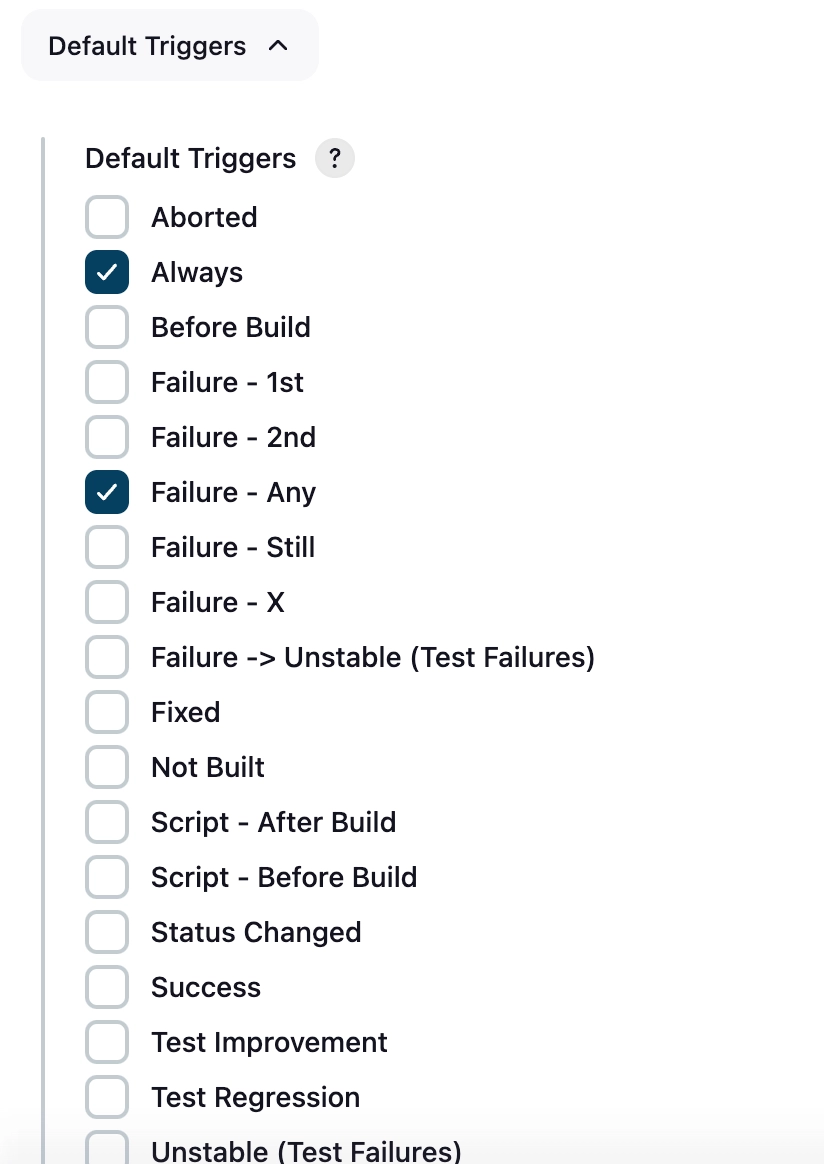Image resolution: width=824 pixels, height=1164 pixels.
Task: Disable the Failure - Any trigger
Action: (x=107, y=492)
